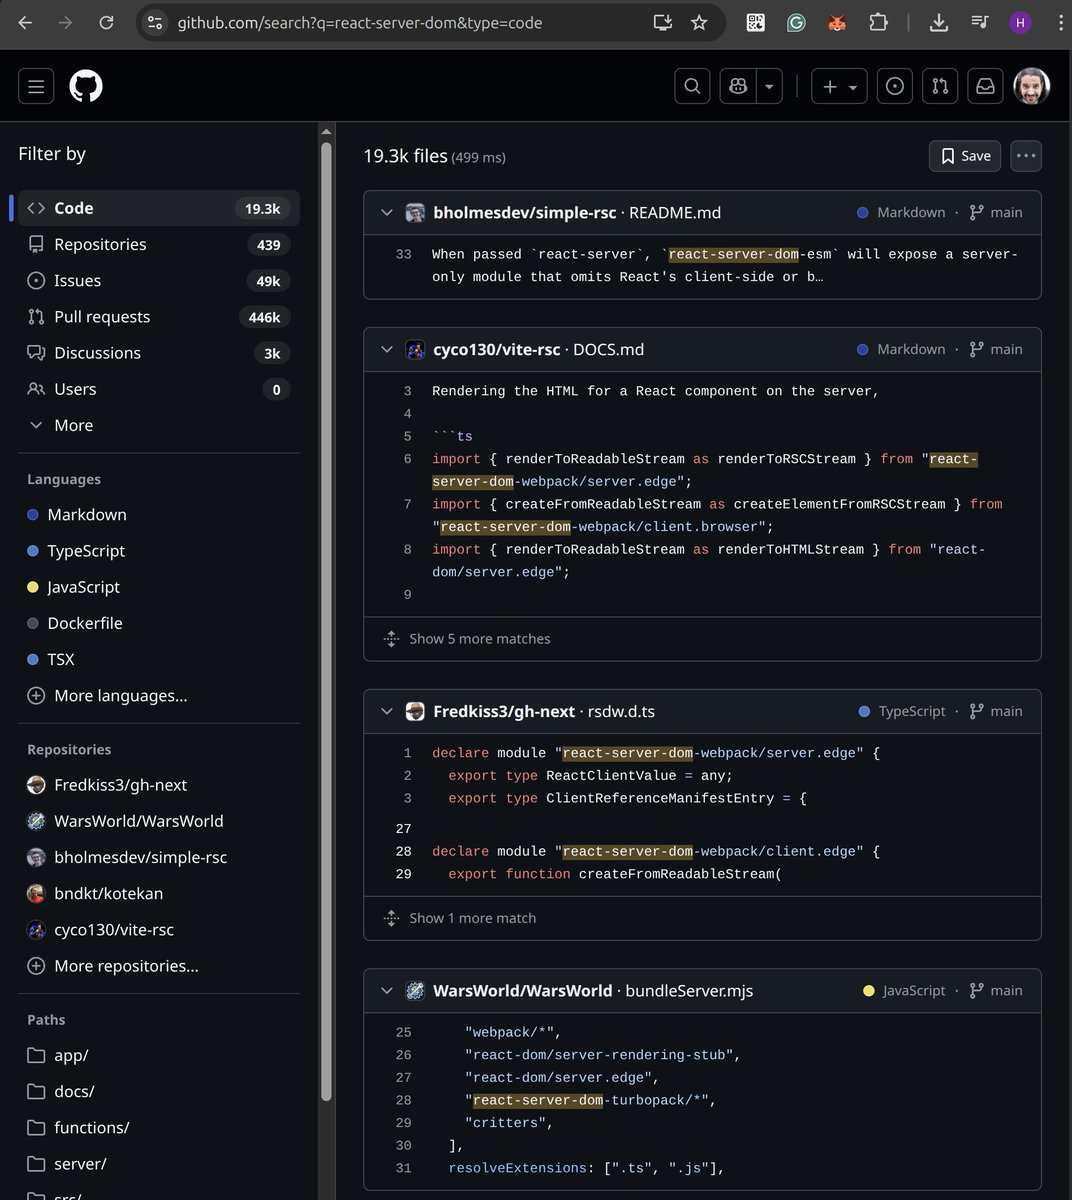Screen dimensions: 1072x1200
Task: Reload the page with the refresh icon
Action: point(106,22)
